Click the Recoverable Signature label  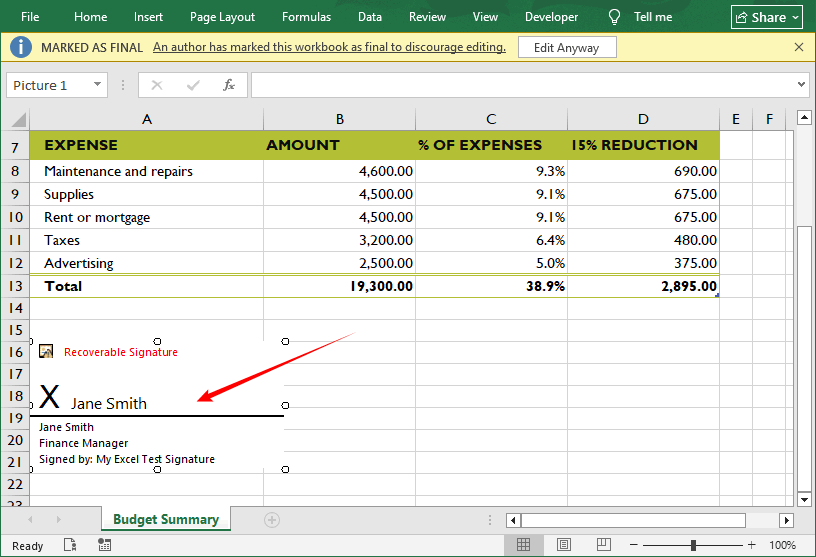click(121, 352)
